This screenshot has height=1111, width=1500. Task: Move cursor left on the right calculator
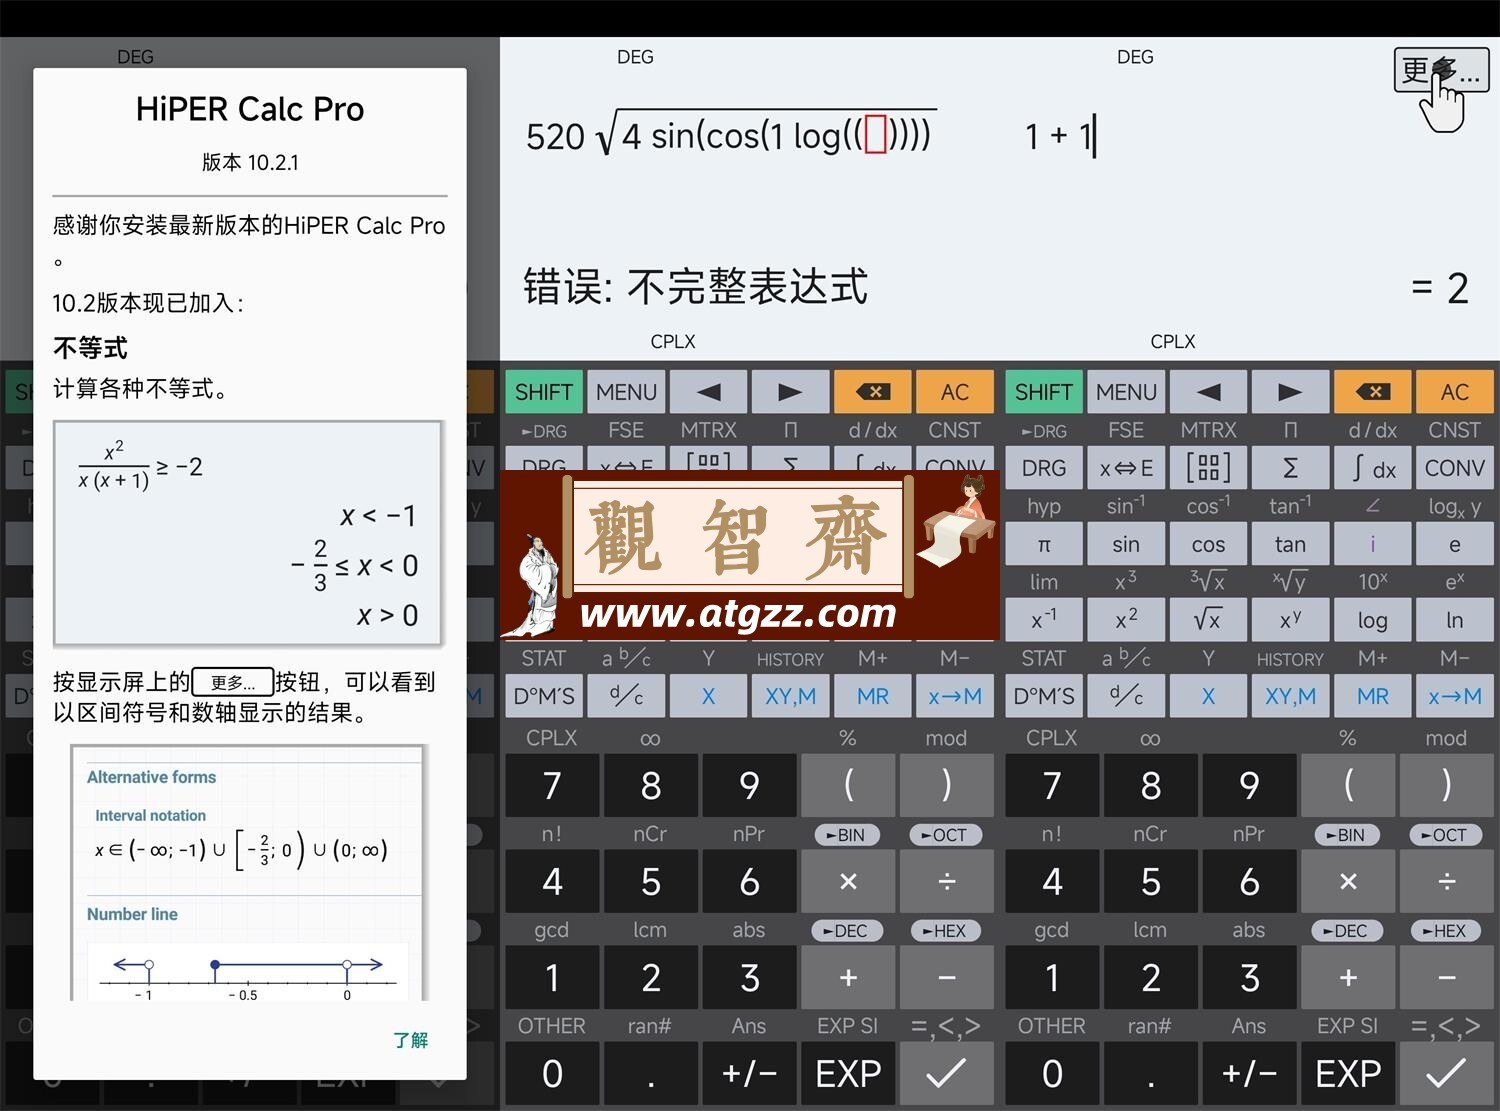(x=1208, y=392)
